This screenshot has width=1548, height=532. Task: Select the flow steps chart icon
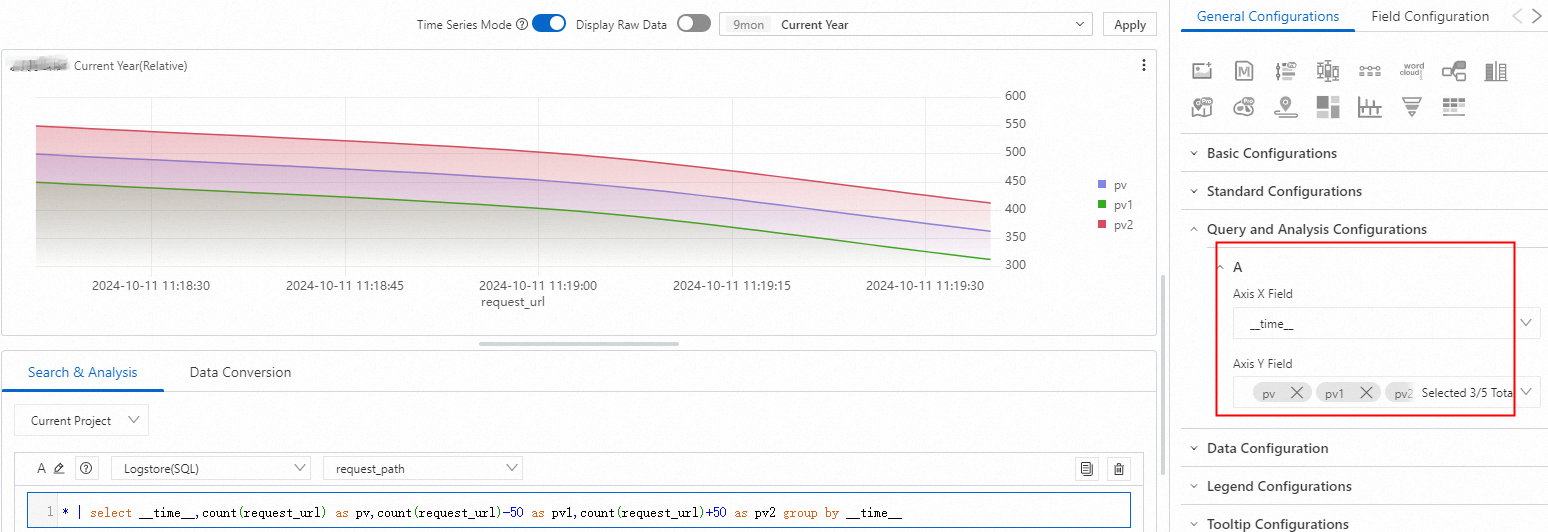pos(1370,71)
